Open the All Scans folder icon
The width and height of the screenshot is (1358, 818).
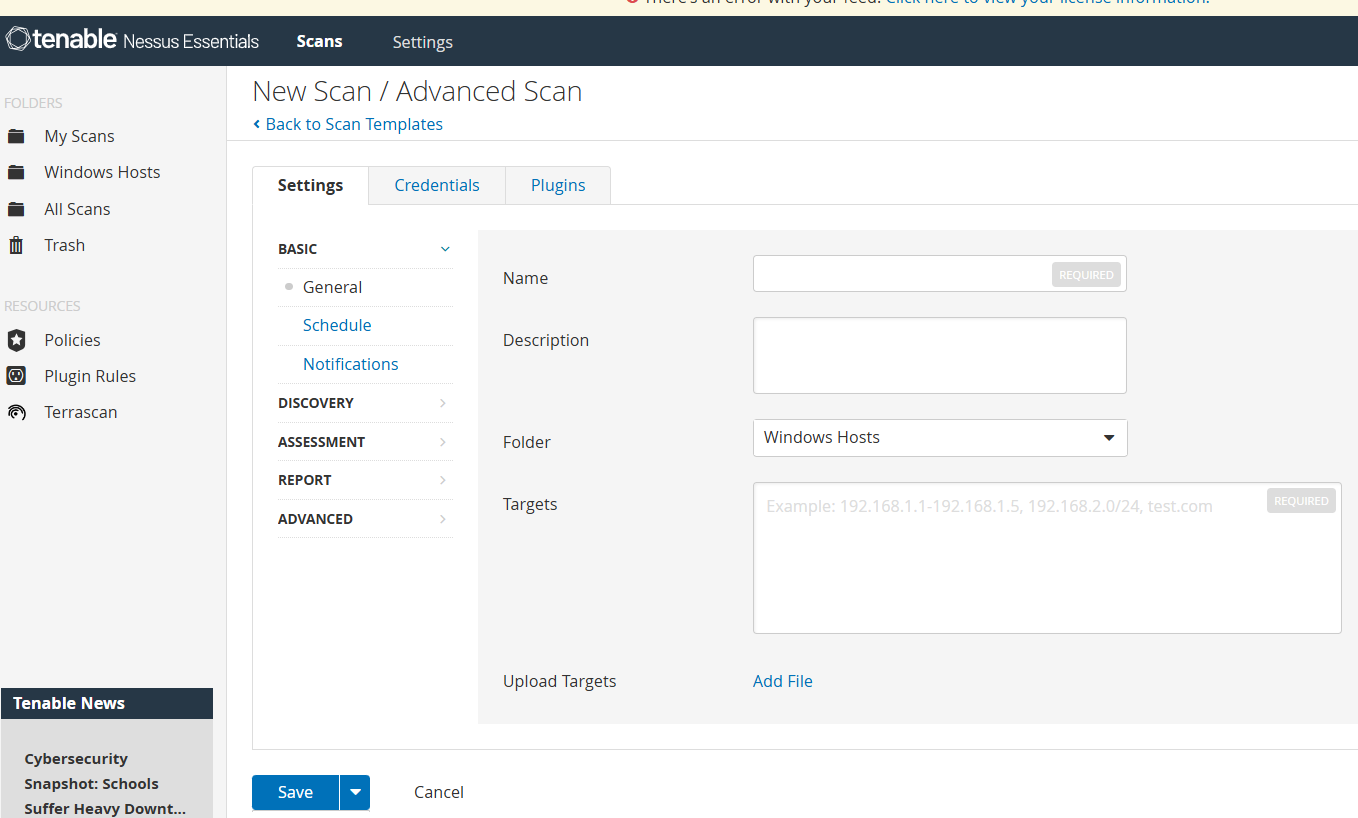pos(18,208)
